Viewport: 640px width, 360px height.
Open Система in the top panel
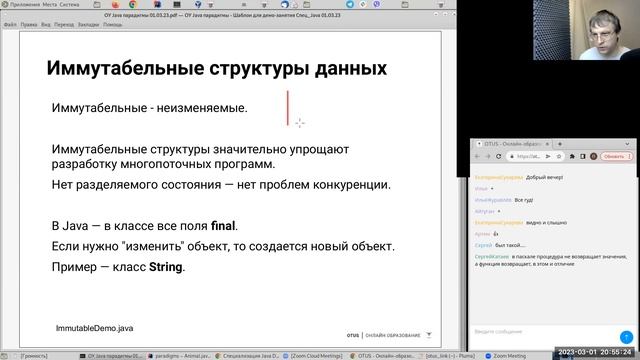point(69,4)
